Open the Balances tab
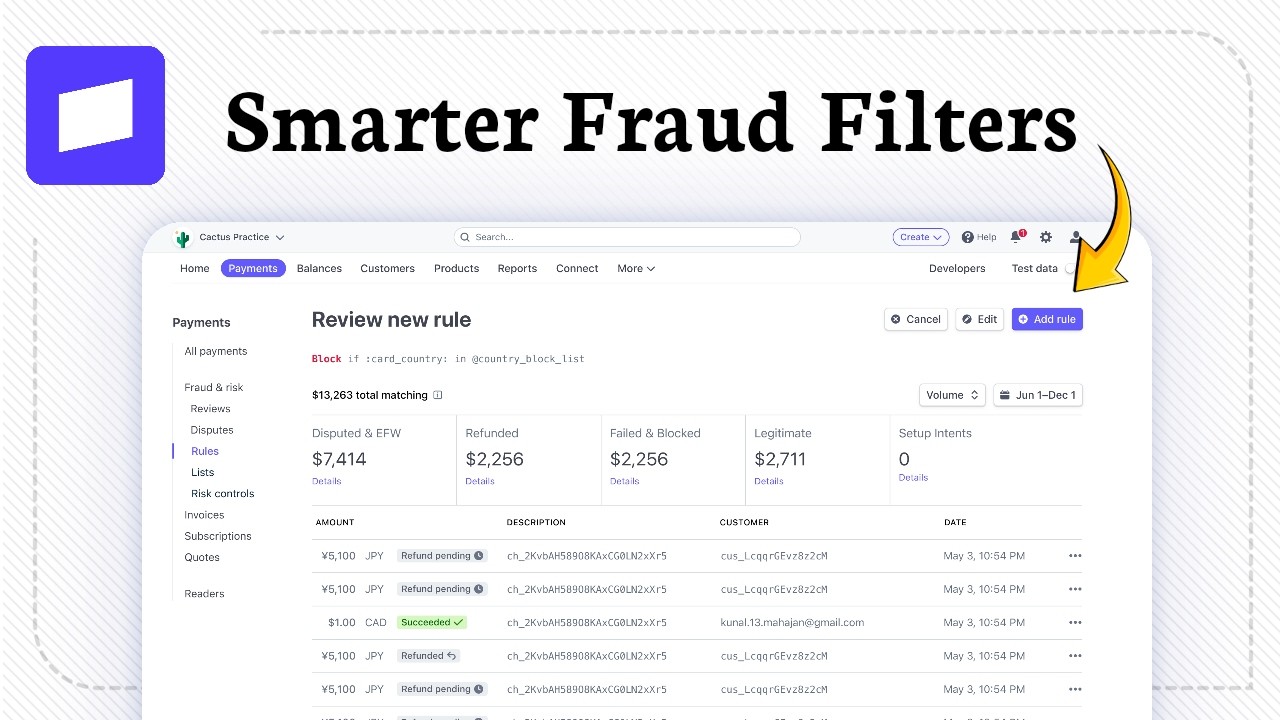Screen dimensions: 1280x720 pos(320,268)
